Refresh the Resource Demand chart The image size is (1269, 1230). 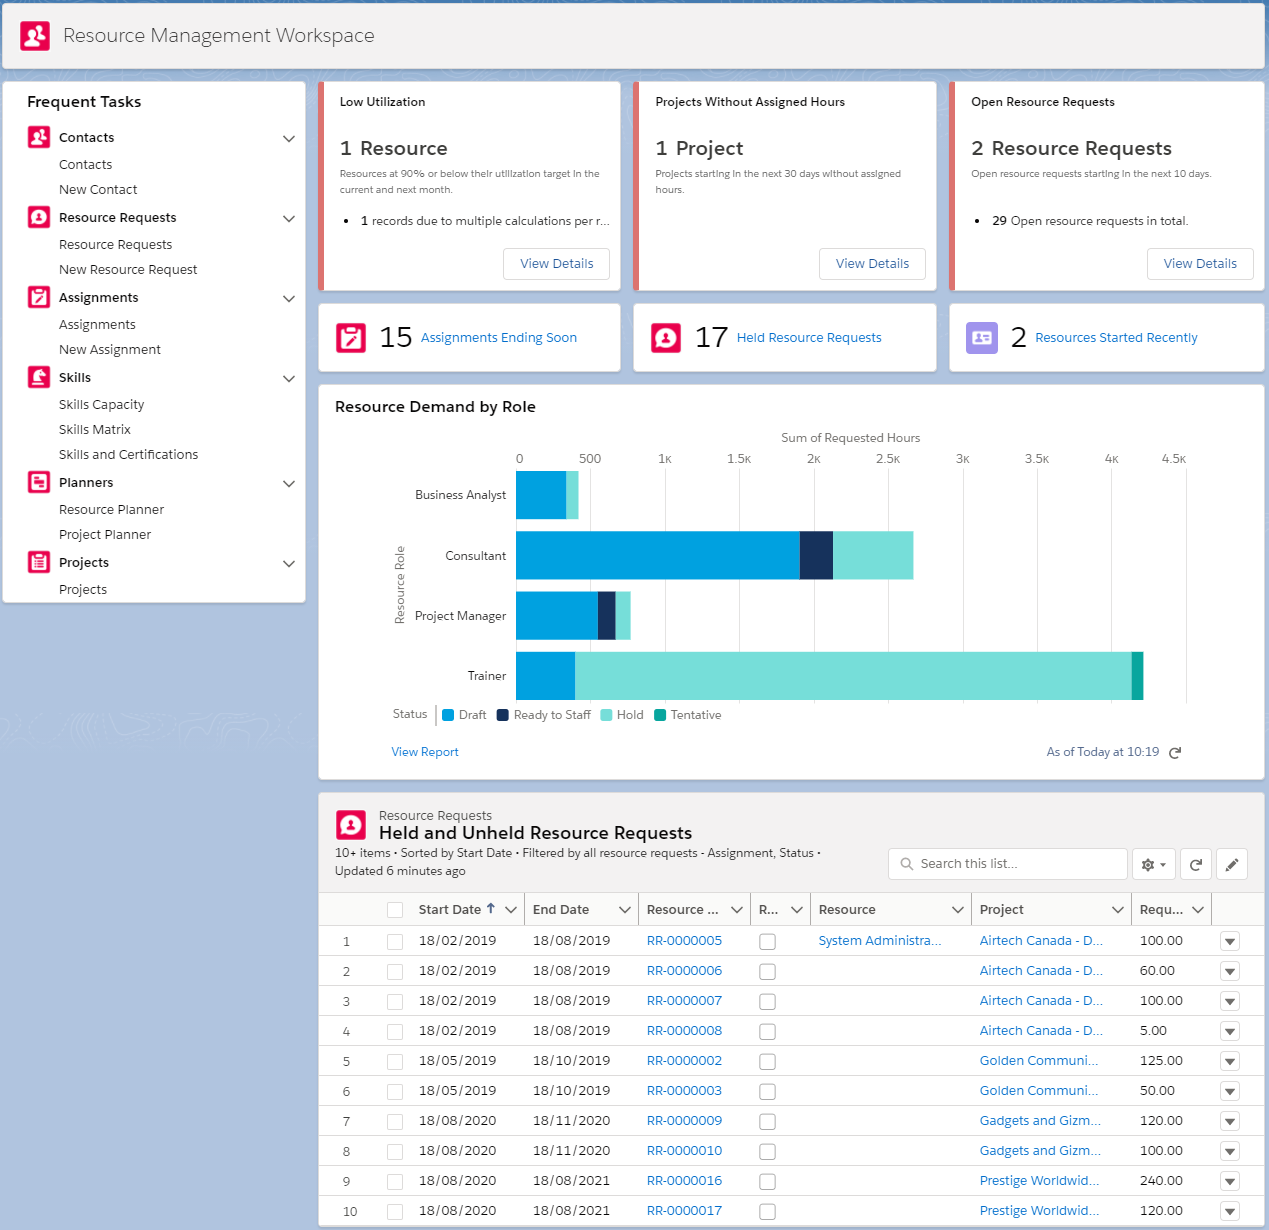pyautogui.click(x=1175, y=753)
